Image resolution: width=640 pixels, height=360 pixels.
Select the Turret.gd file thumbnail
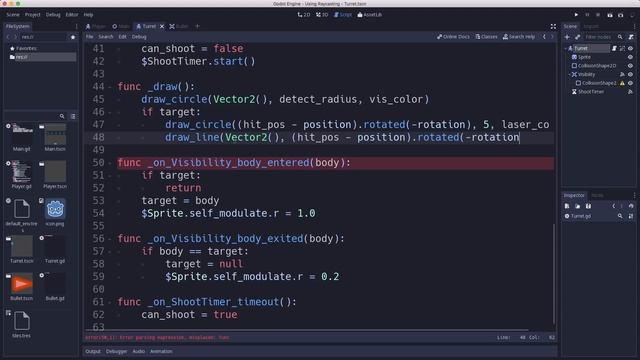coord(55,250)
